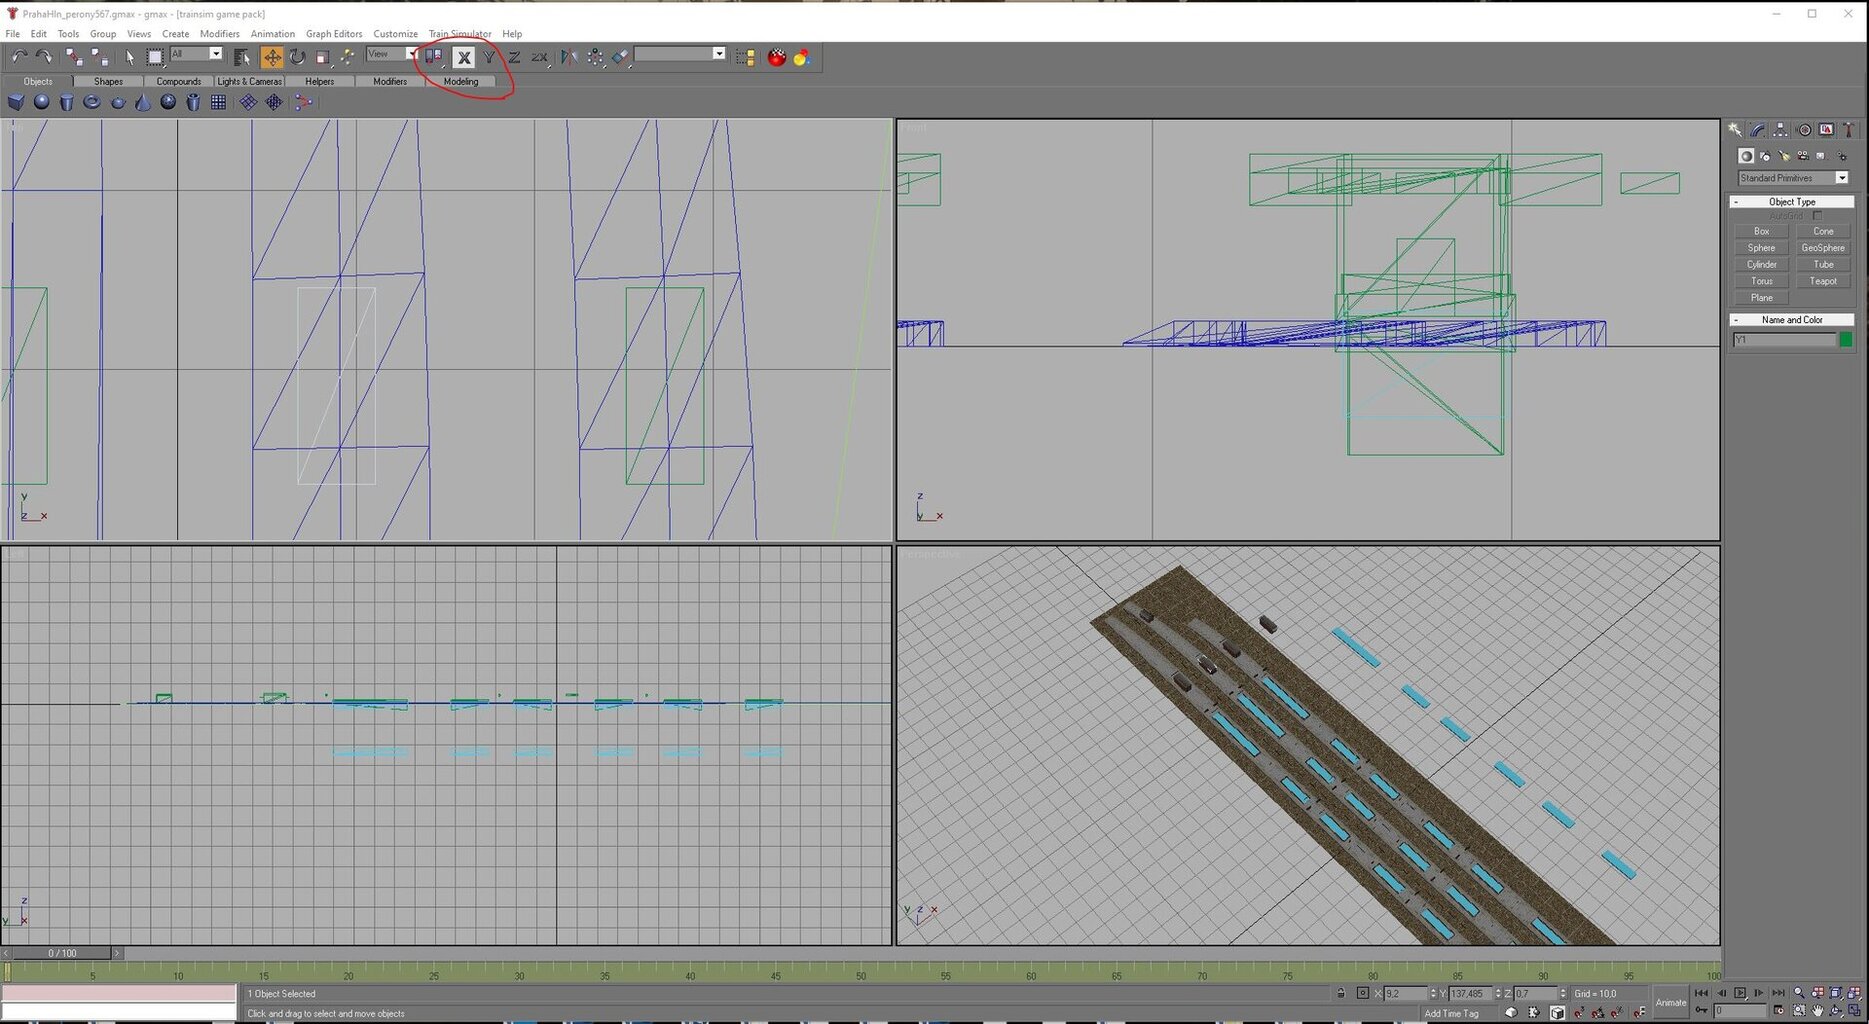Open the Graph Editors menu
Screen dimensions: 1869x1024
point(334,34)
